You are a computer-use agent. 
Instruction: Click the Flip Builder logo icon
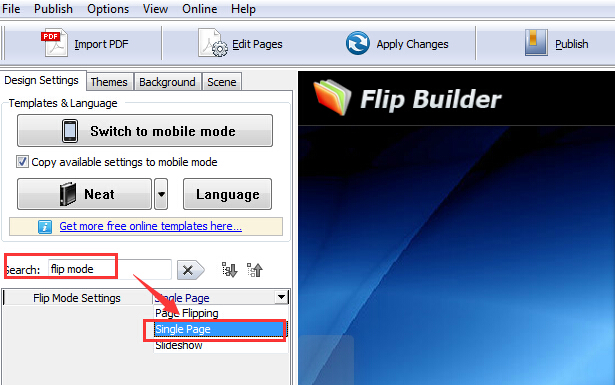[x=332, y=97]
